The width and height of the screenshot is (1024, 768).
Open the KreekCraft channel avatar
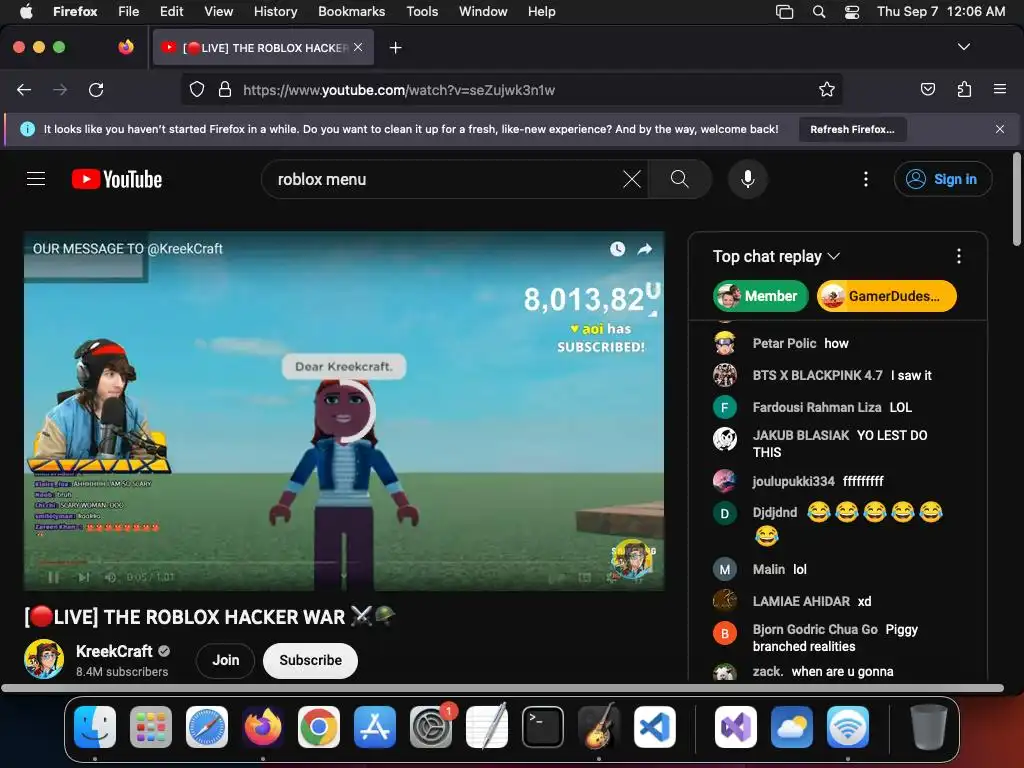[x=44, y=659]
